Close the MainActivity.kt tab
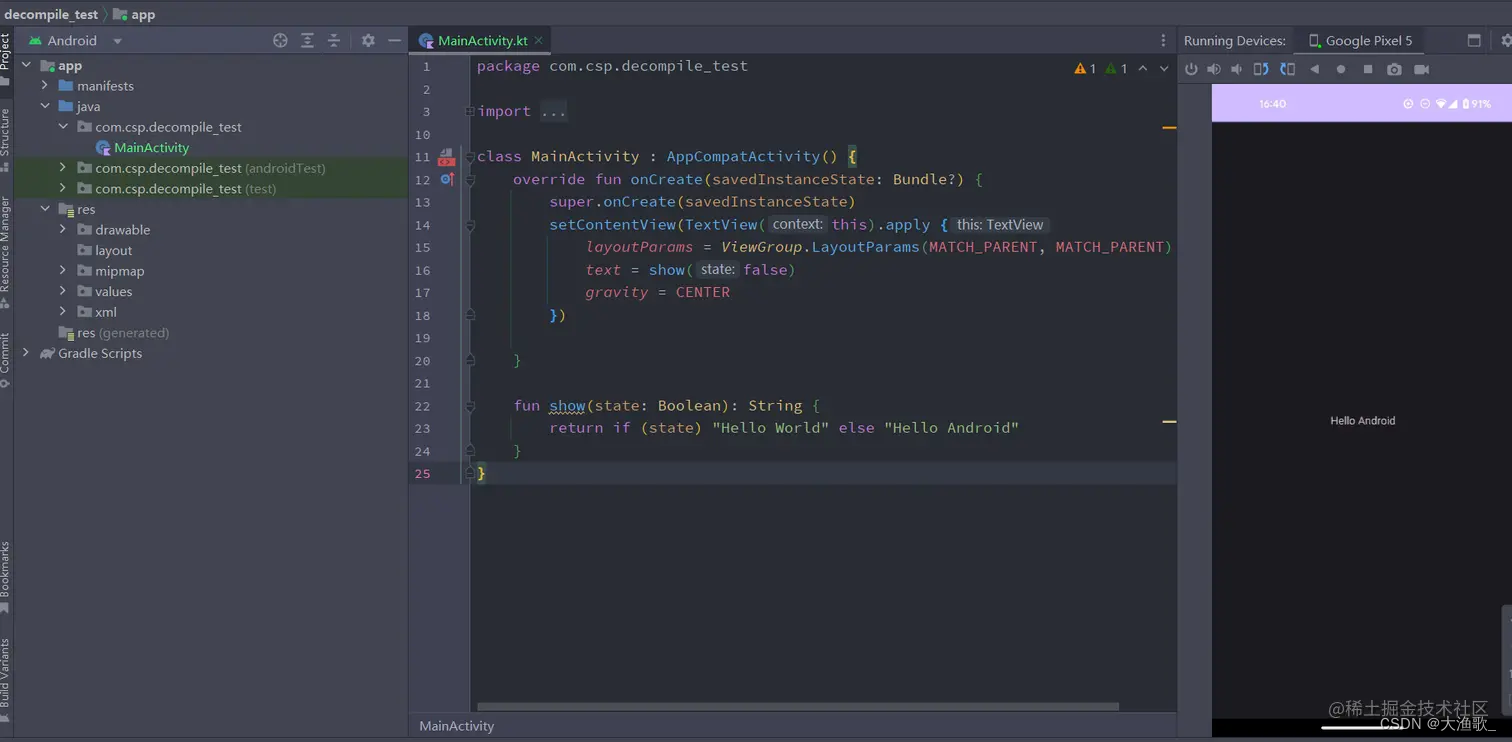 coord(538,40)
